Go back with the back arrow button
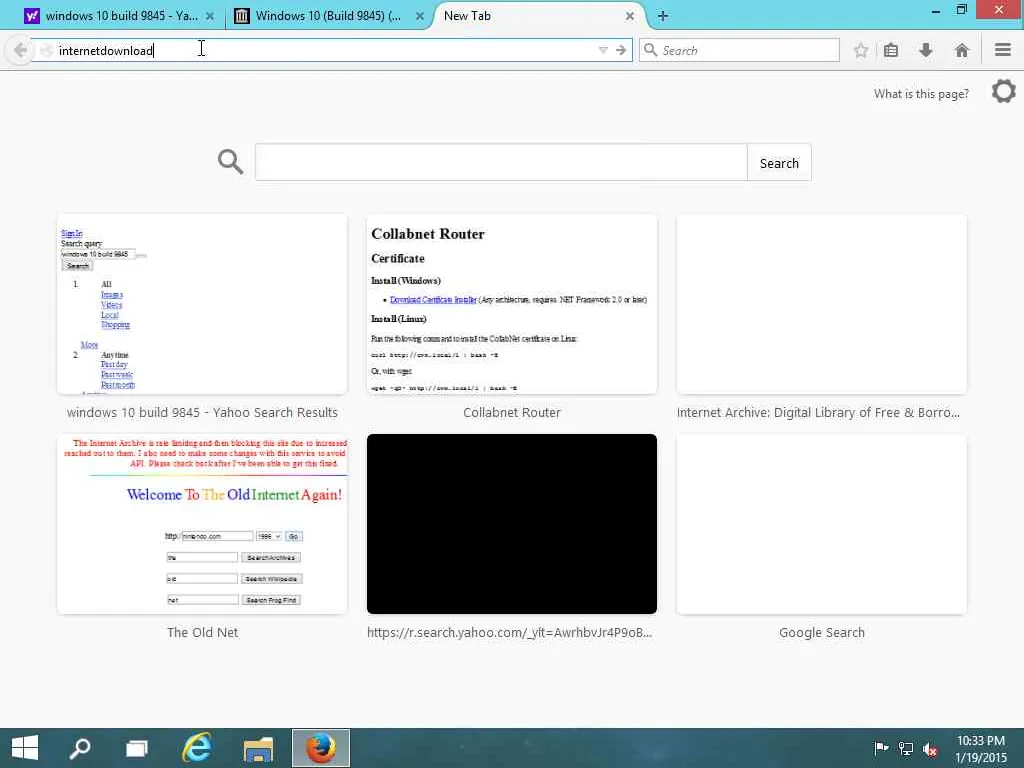 click(20, 50)
